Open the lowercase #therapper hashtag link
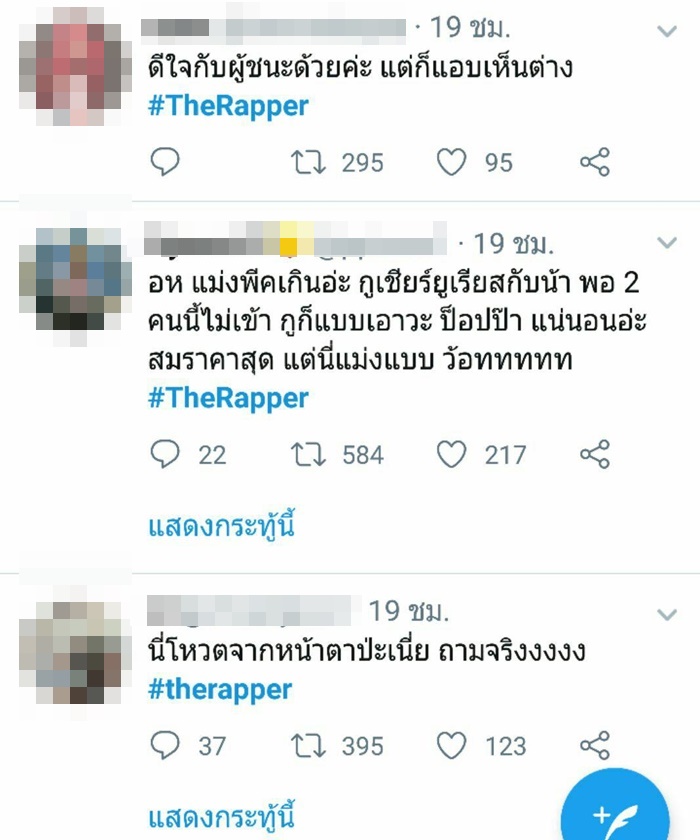This screenshot has width=700, height=840. coord(220,689)
